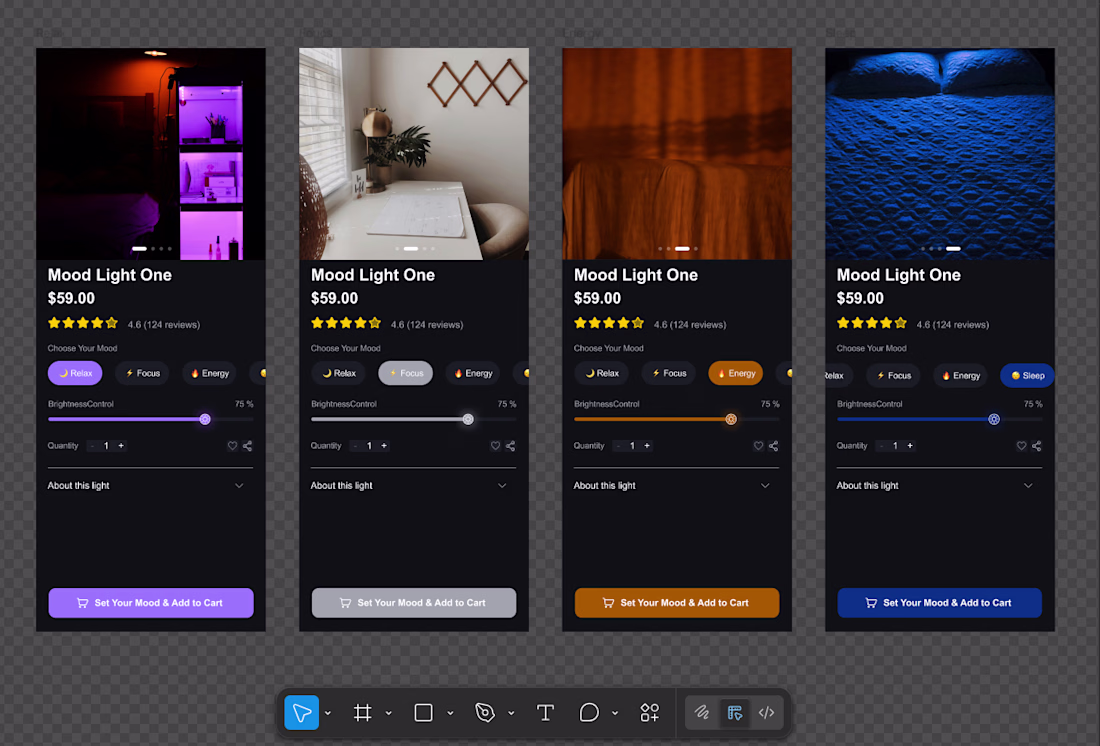Screen dimensions: 1100x746
Task: Click the blue brightness slider handle
Action: (994, 419)
